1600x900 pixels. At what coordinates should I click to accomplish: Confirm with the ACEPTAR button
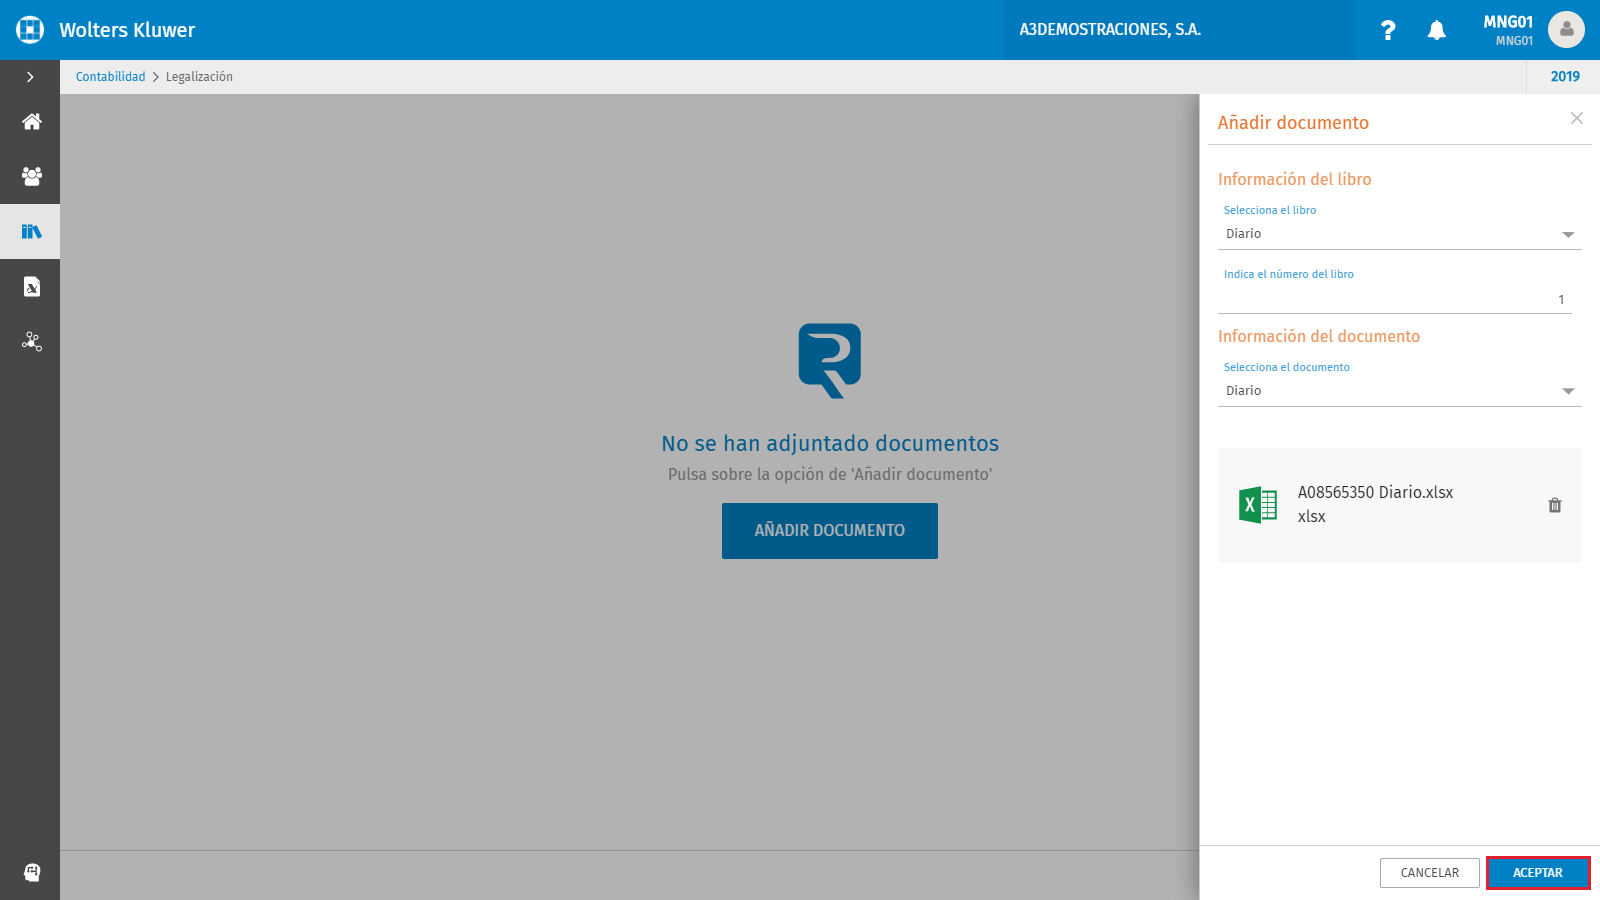click(1538, 873)
